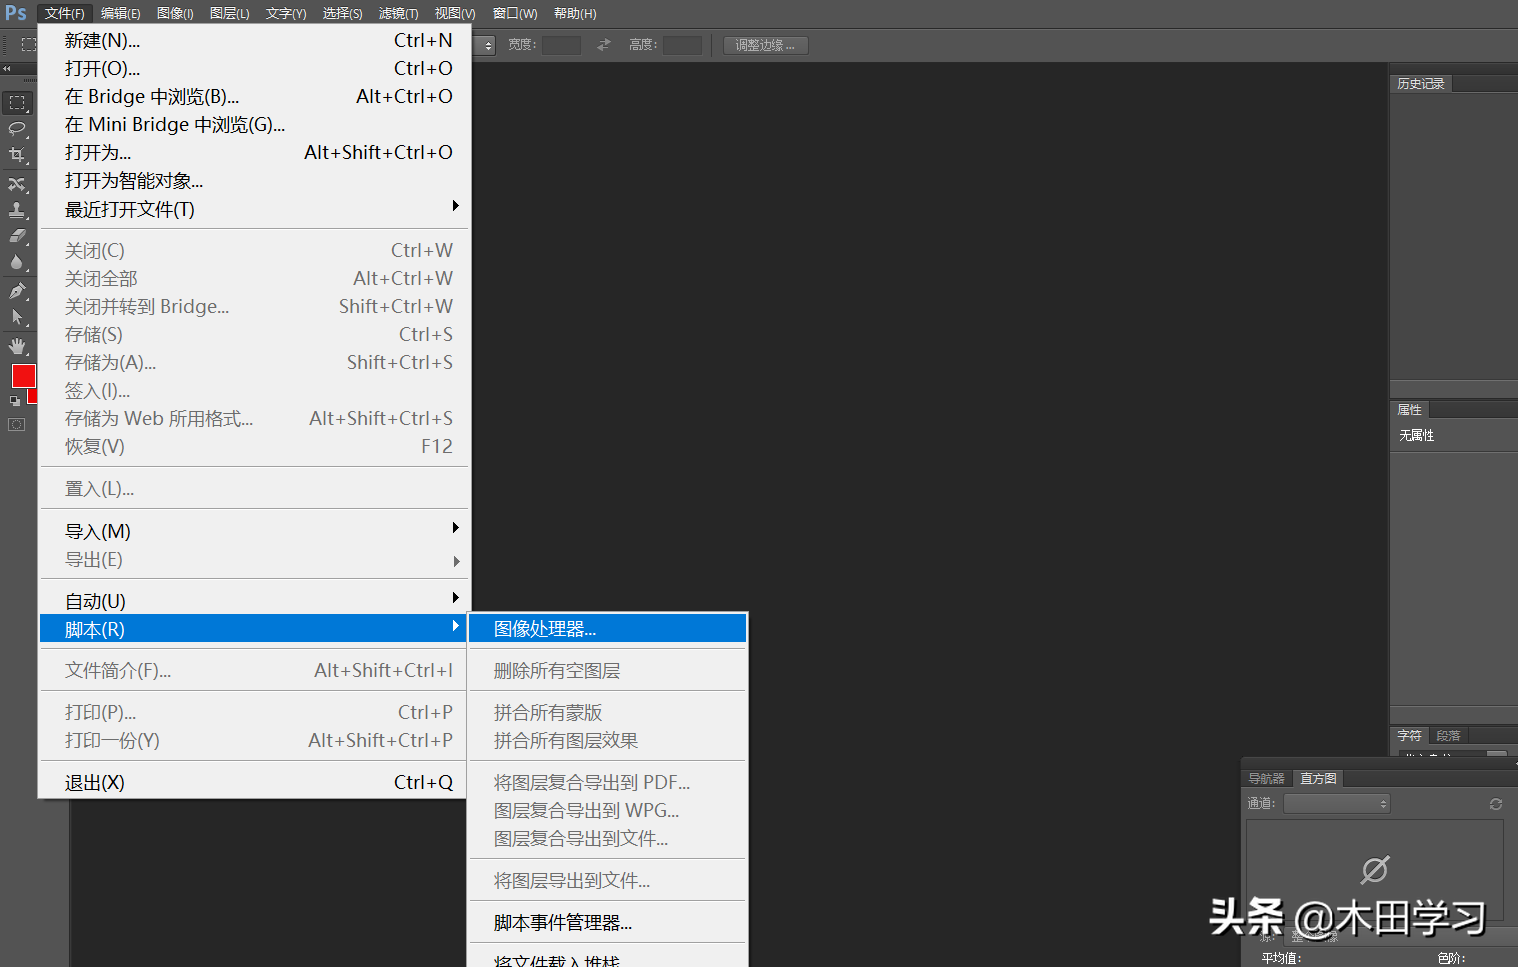Click the 宽度 width input field
Image resolution: width=1518 pixels, height=967 pixels.
pos(561,45)
